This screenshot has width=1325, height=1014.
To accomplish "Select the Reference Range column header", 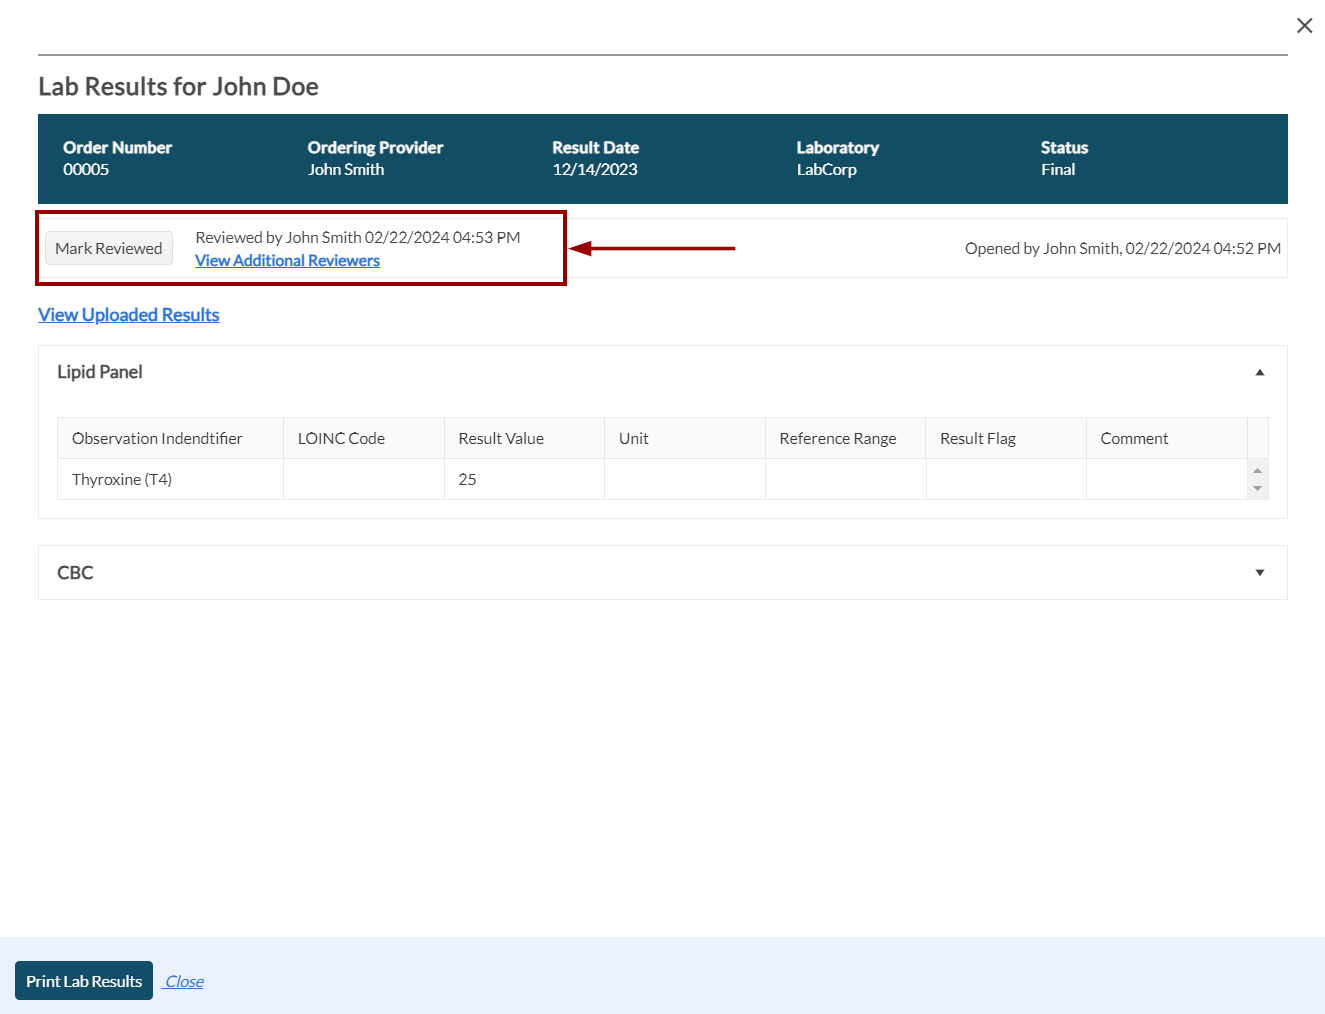I will 837,438.
